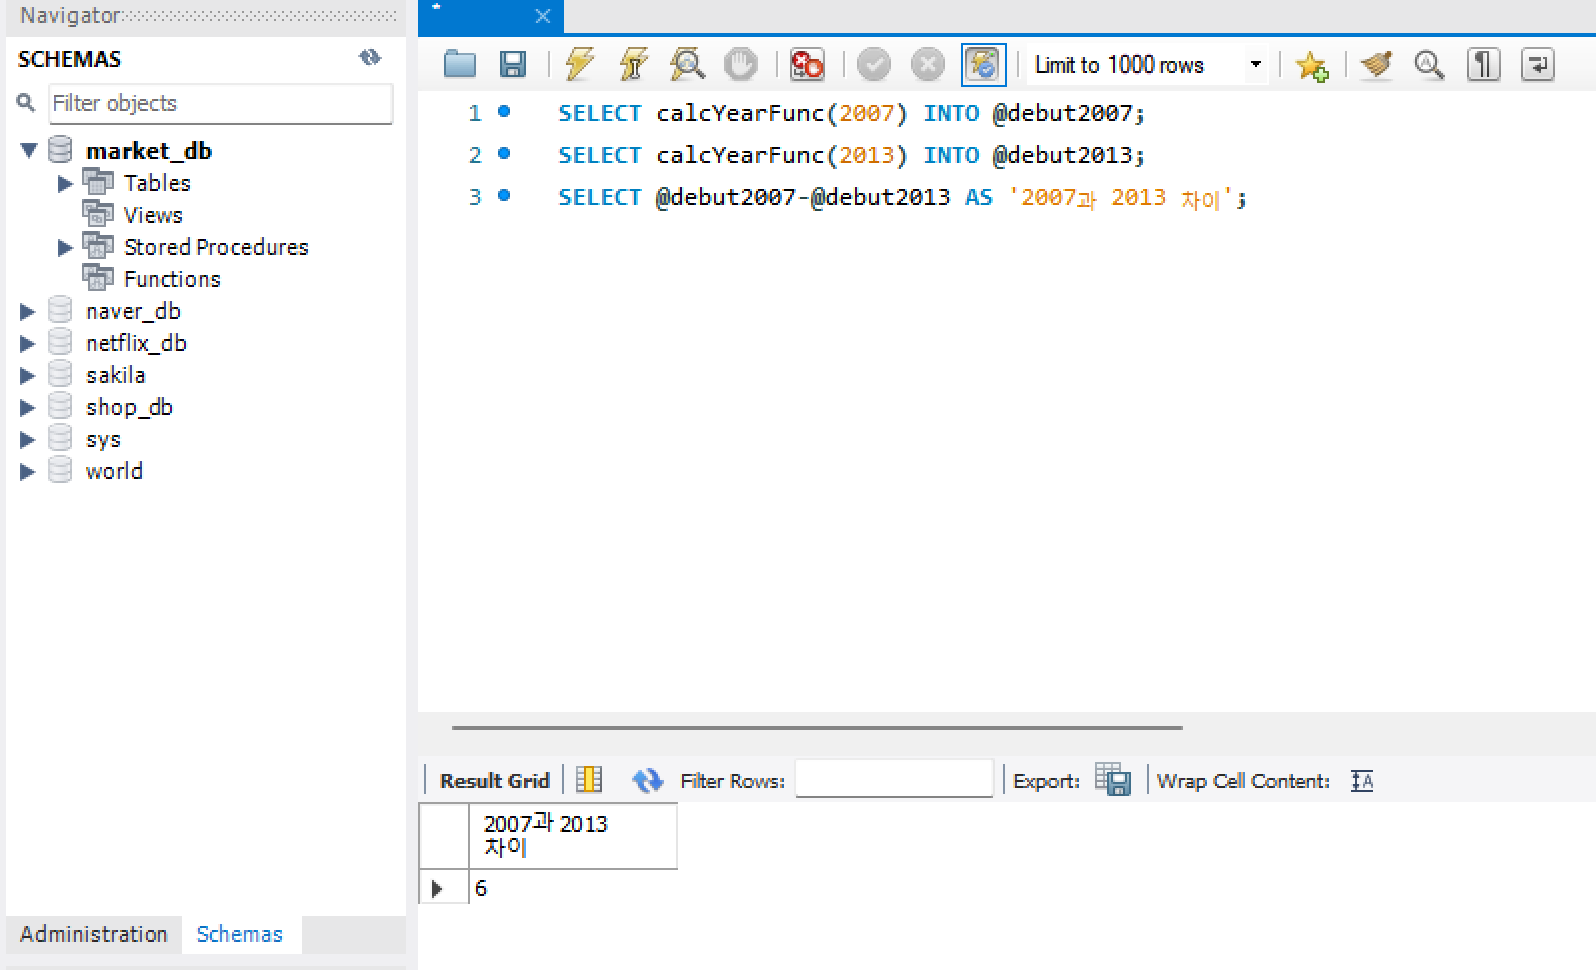This screenshot has width=1596, height=970.
Task: Toggle Wrap Cell Content icon
Action: pos(1362,781)
